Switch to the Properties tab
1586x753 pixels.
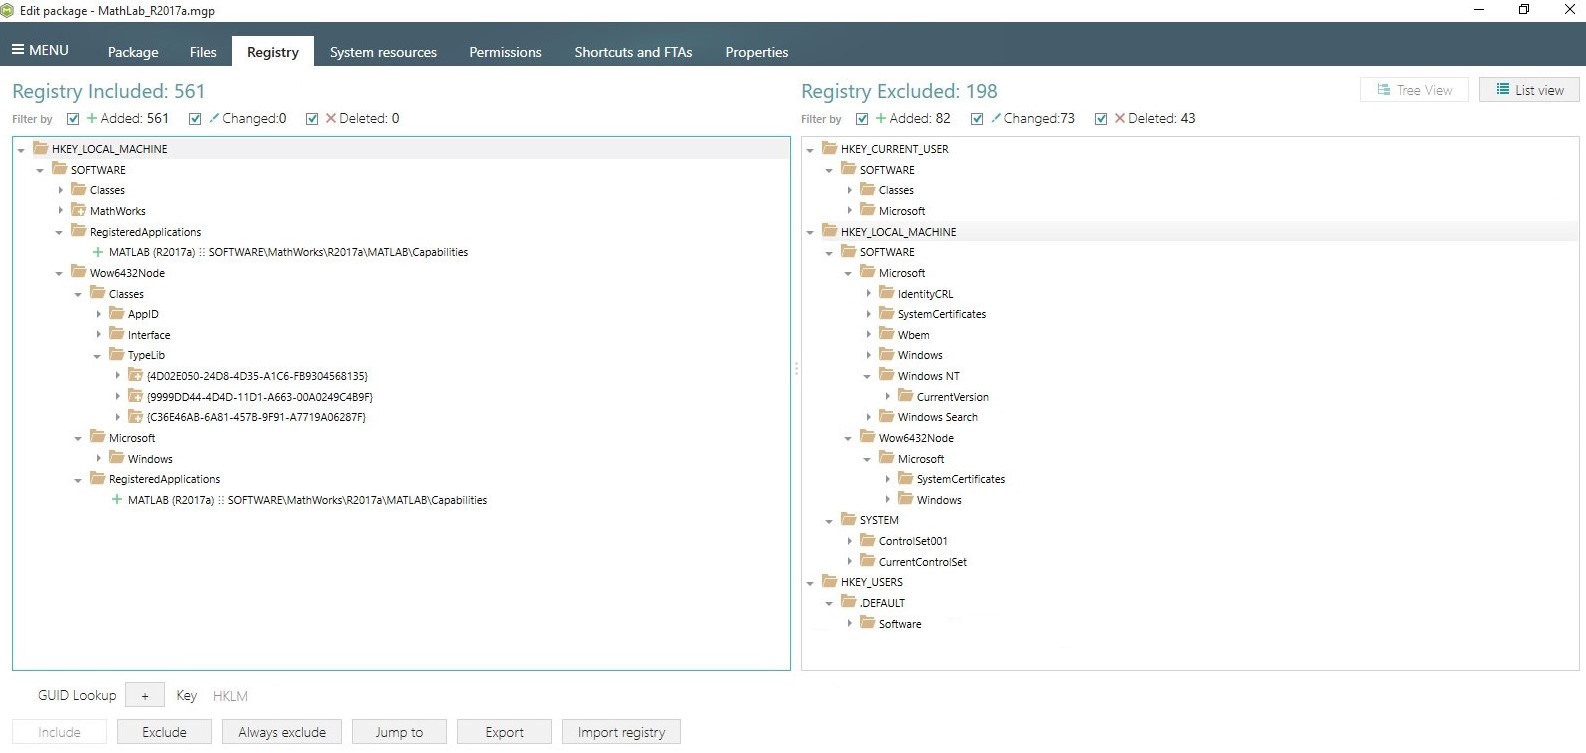click(757, 52)
